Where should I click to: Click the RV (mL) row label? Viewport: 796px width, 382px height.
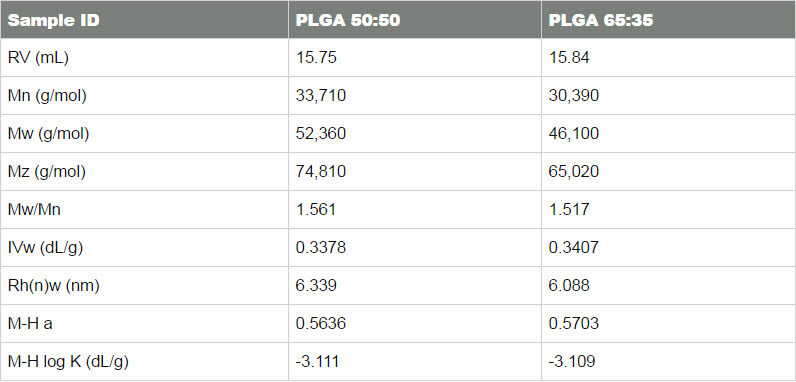click(x=38, y=57)
